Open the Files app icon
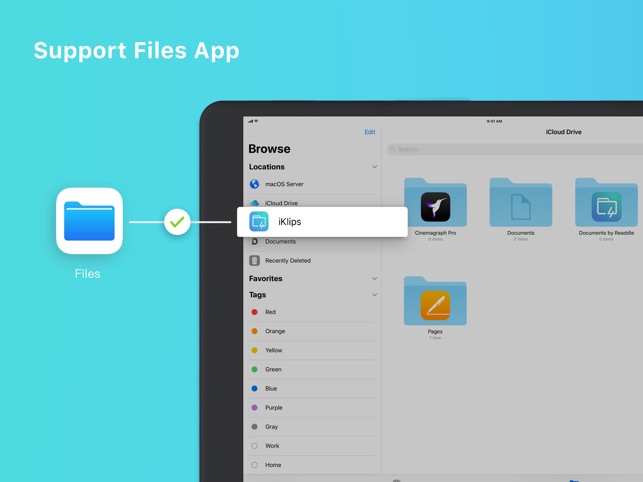Viewport: 643px width, 482px height. point(89,221)
